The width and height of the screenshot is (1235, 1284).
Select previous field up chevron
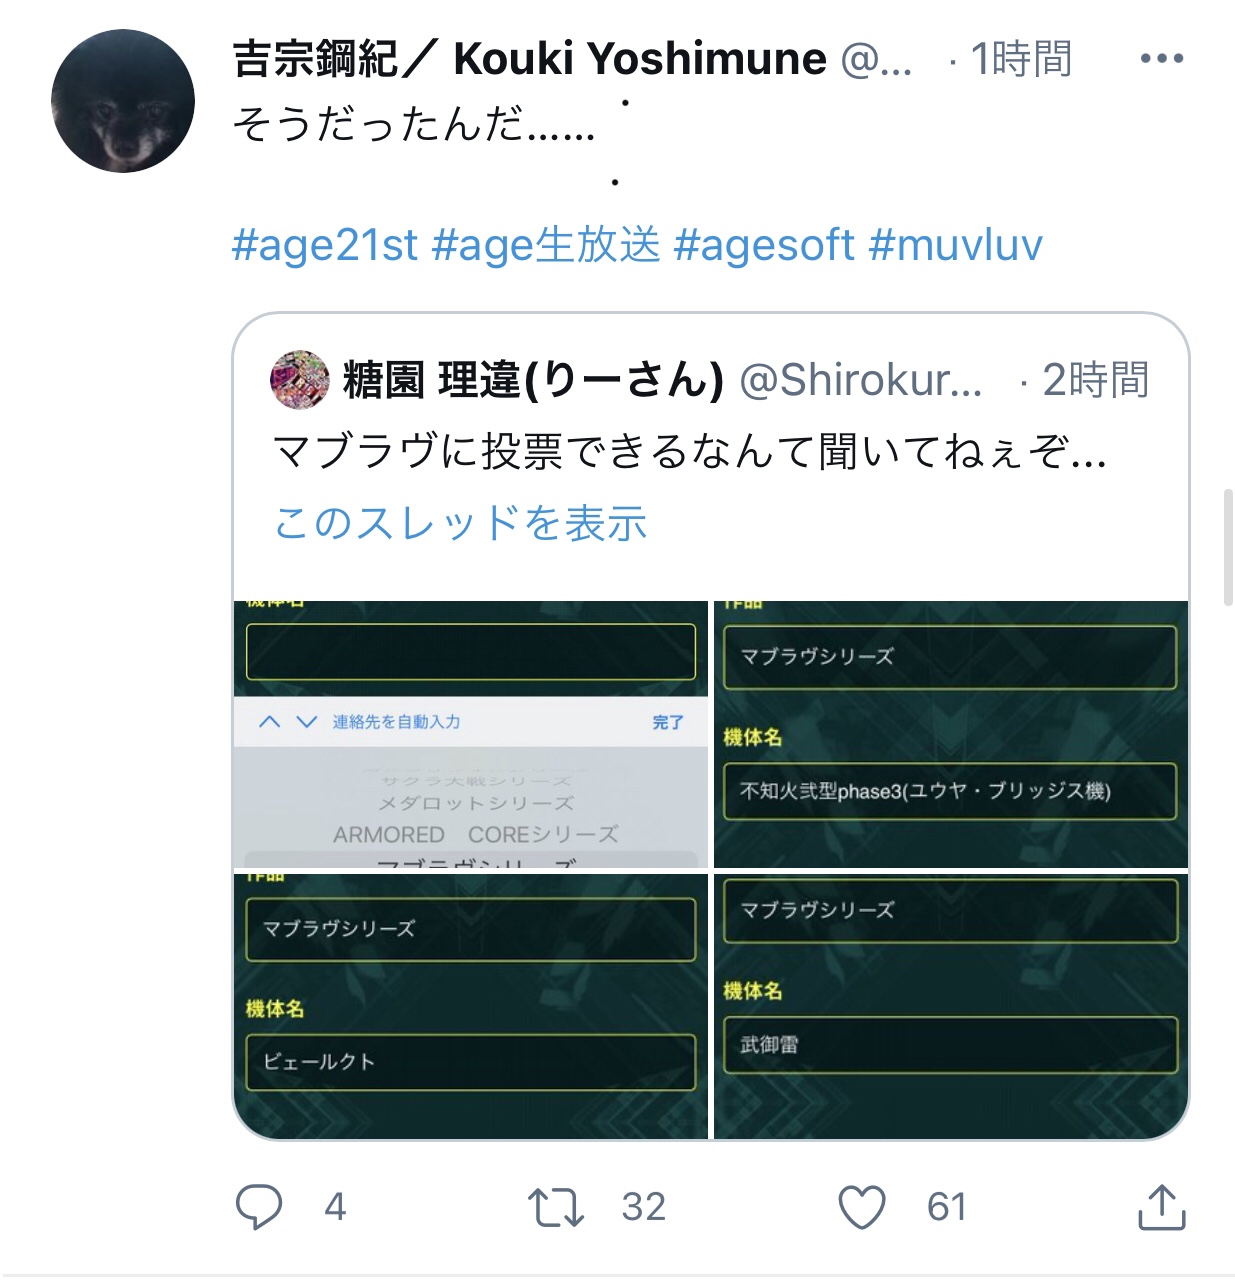click(x=269, y=722)
